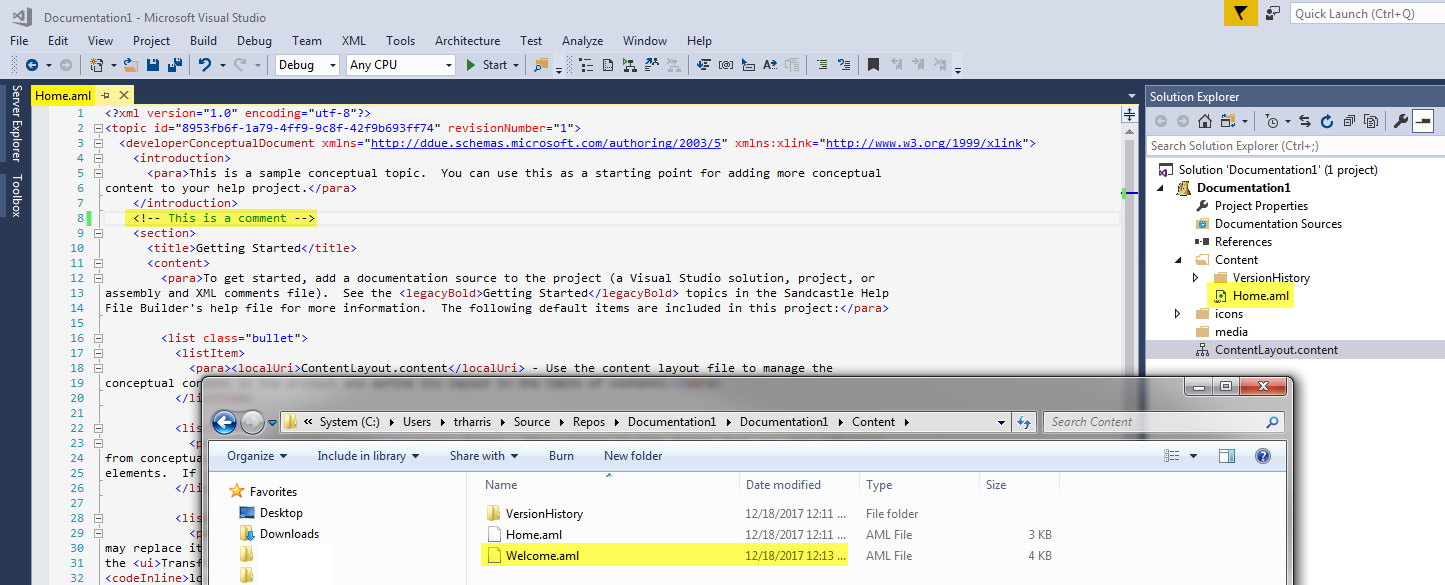Open the Architecture menu
This screenshot has height=585, width=1445.
467,41
